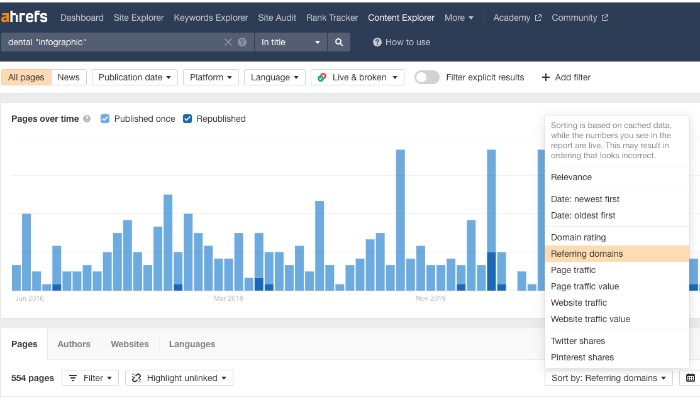Enable Filter explicit results switch

[x=427, y=77]
